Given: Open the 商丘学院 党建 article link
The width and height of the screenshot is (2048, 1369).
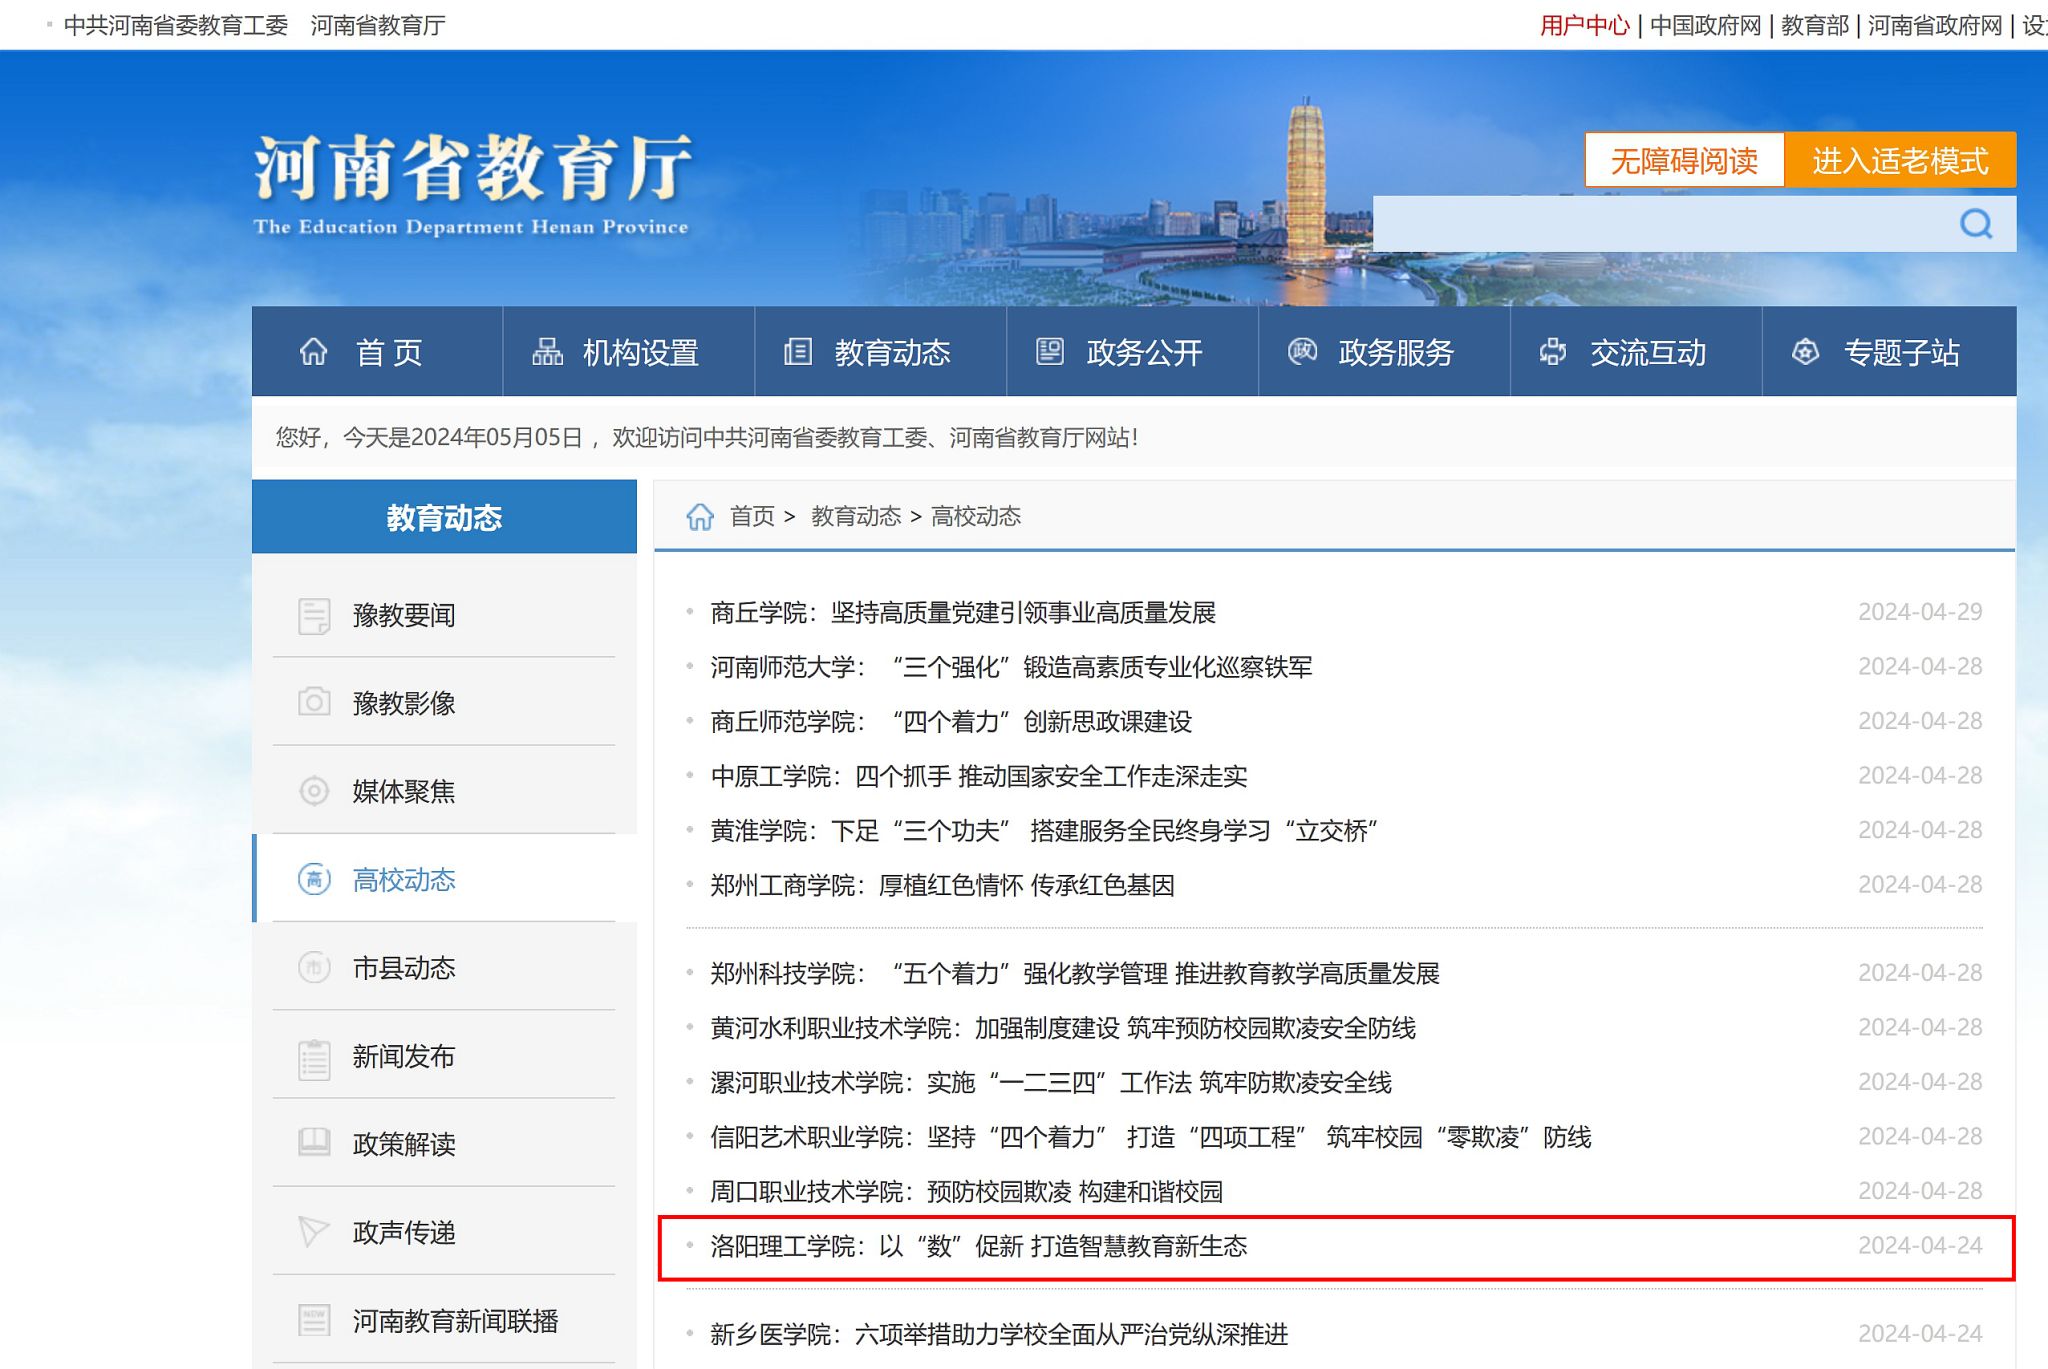Looking at the screenshot, I should 962,612.
